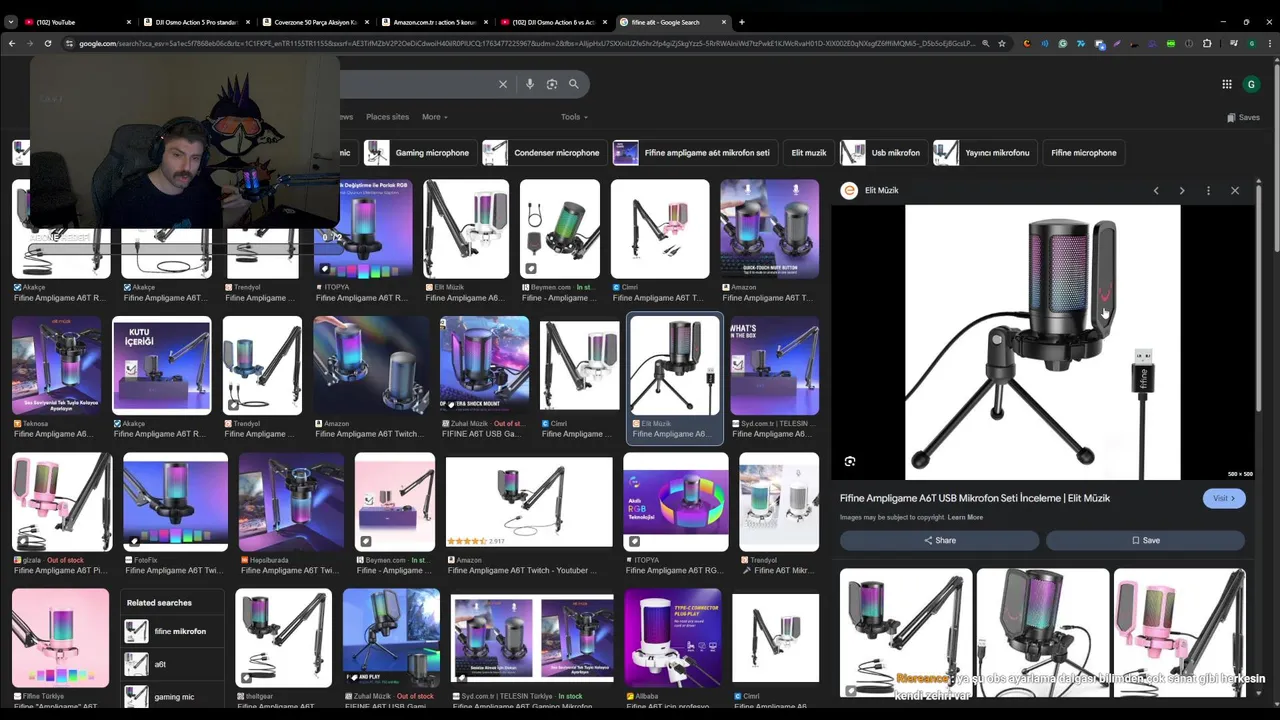Switch to the YouTube tab
Image resolution: width=1280 pixels, height=720 pixels.
click(78, 22)
